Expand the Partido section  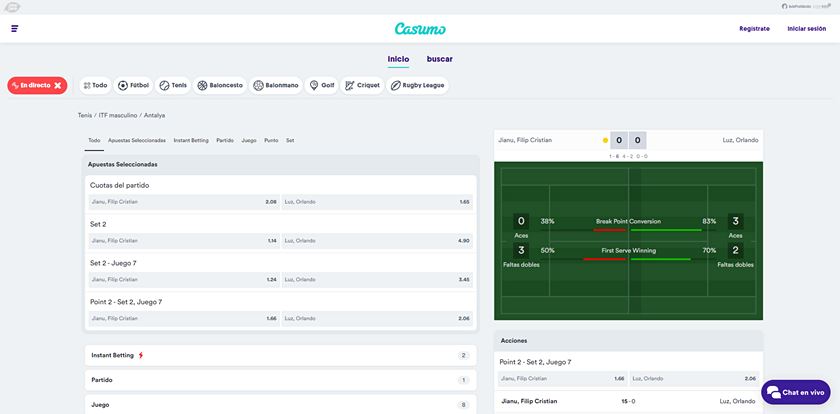click(281, 380)
